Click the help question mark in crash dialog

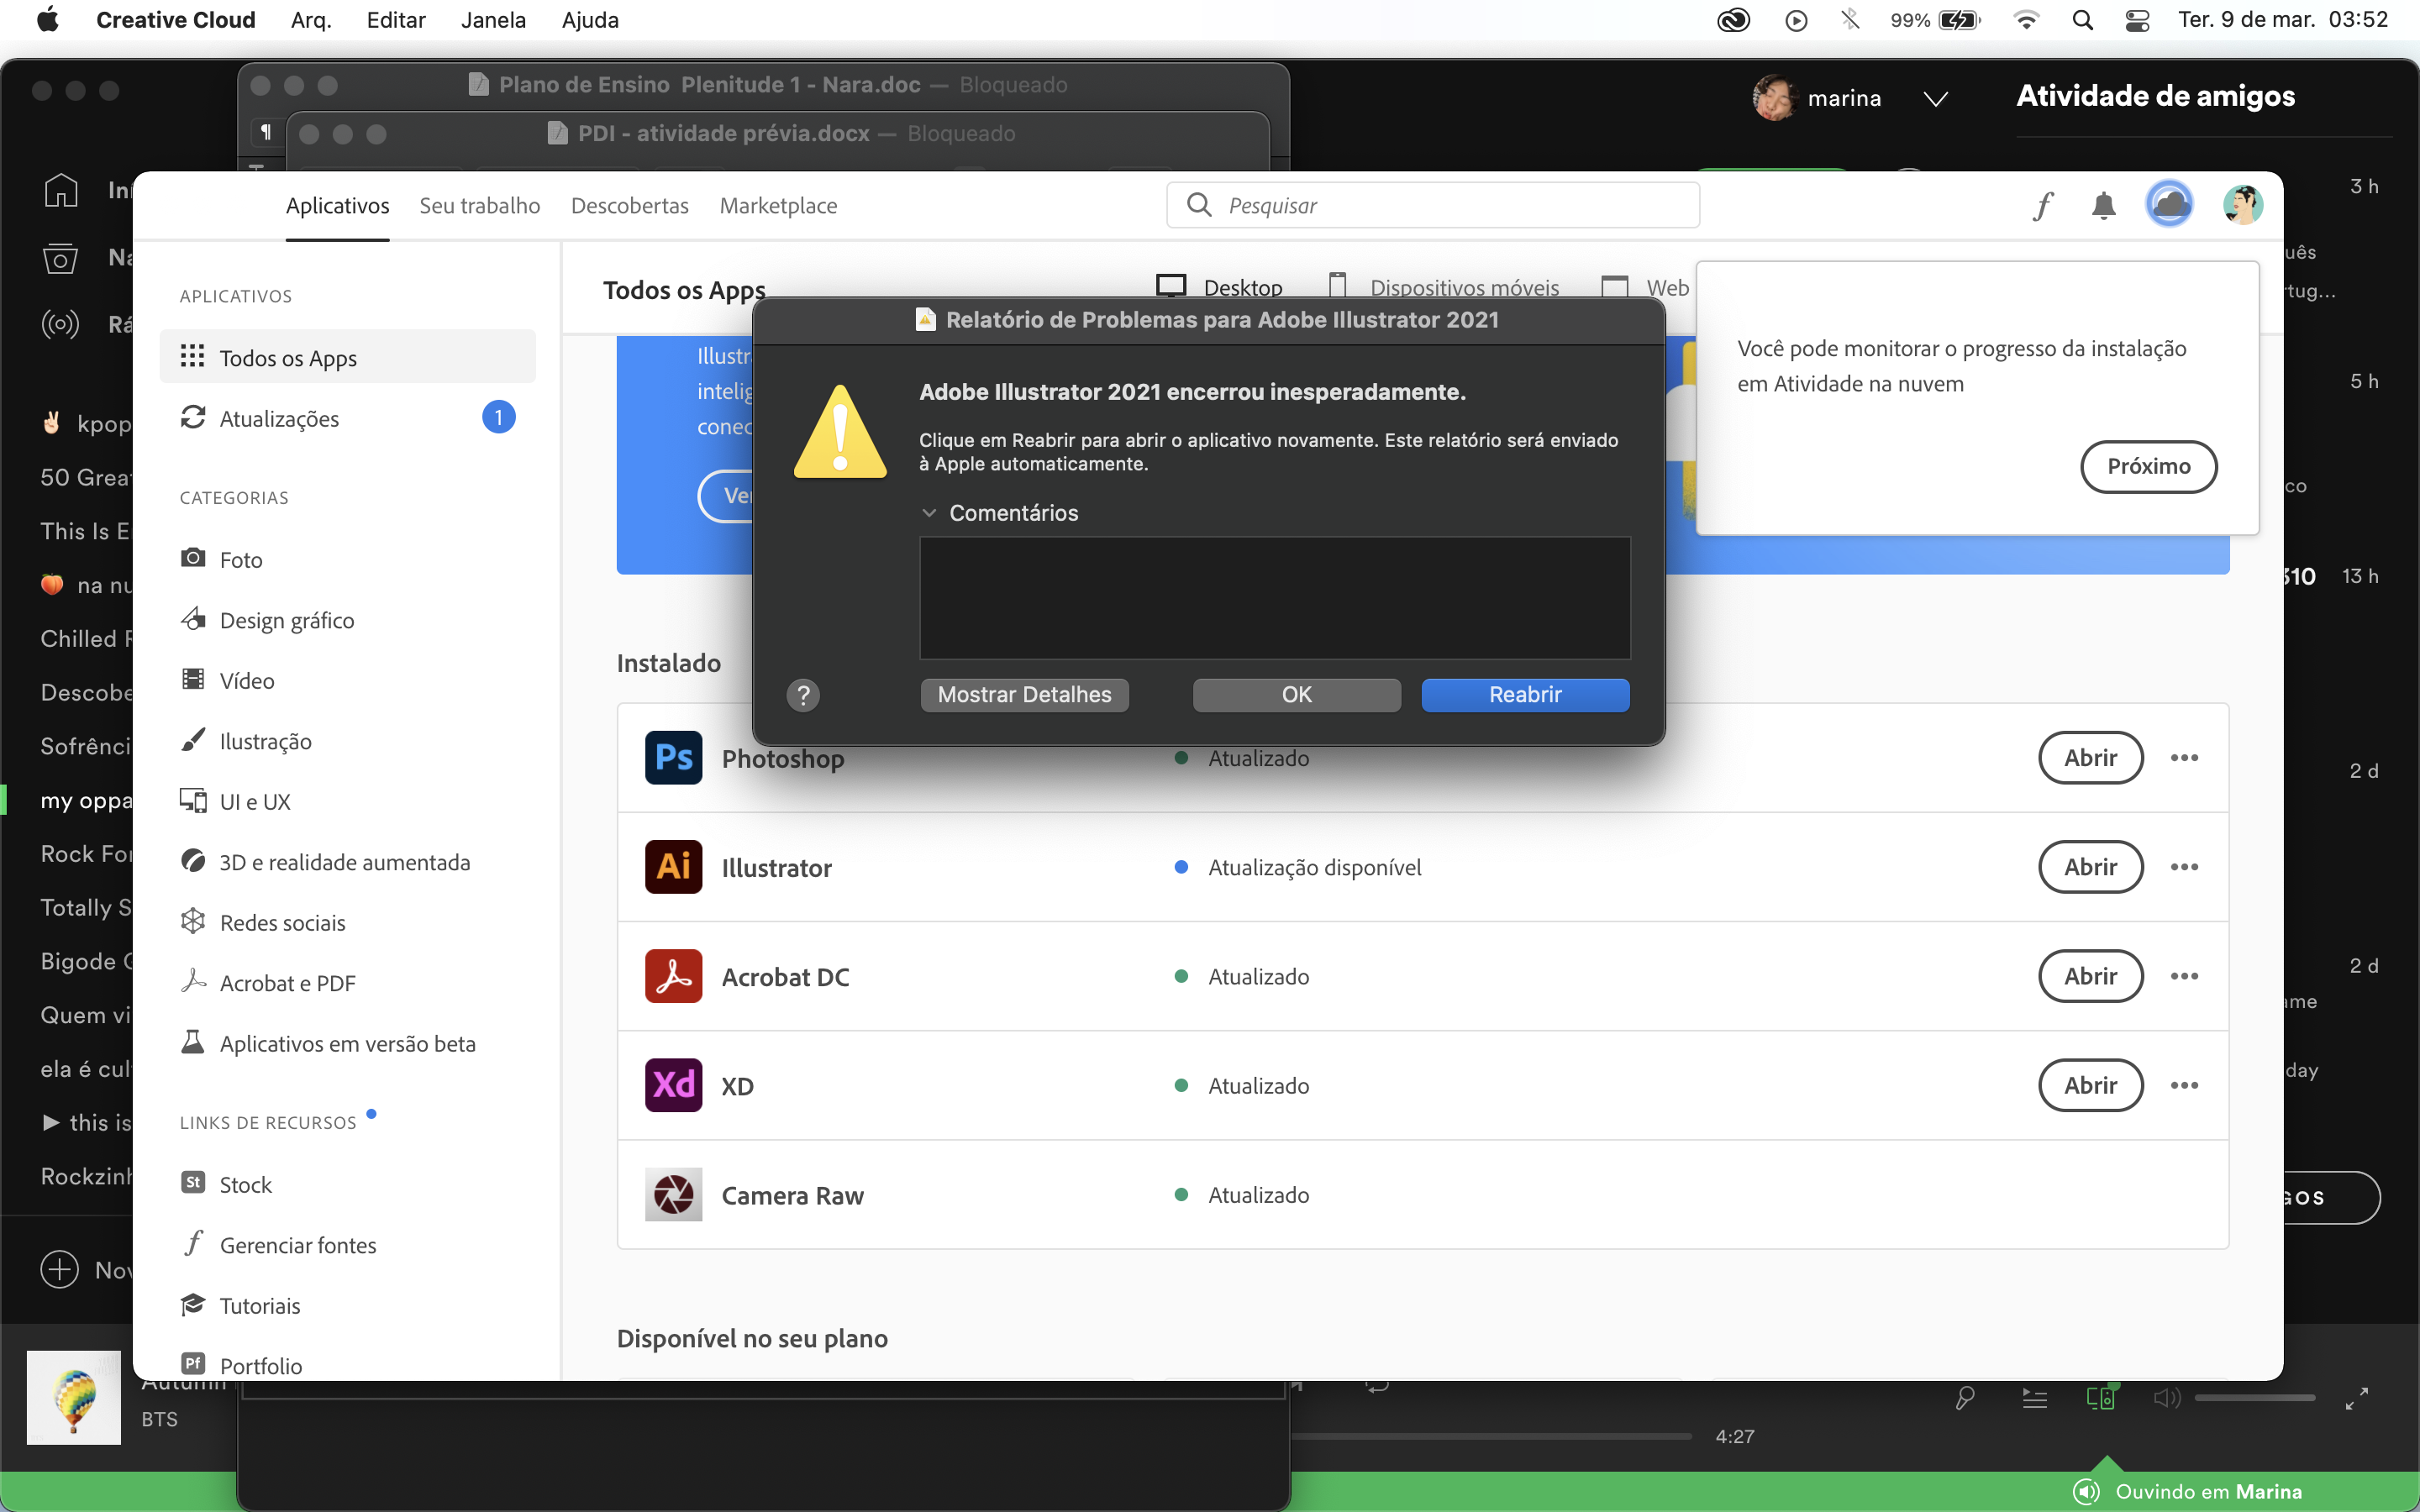[x=803, y=694]
